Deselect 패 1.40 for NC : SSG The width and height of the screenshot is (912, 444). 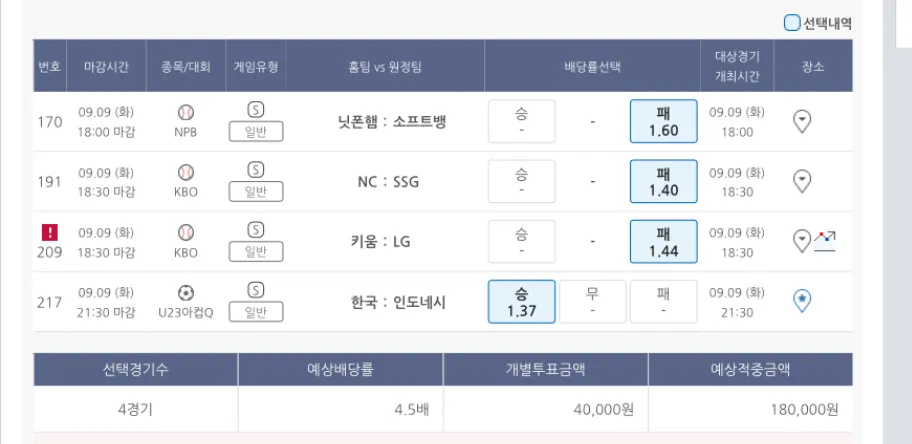tap(663, 182)
